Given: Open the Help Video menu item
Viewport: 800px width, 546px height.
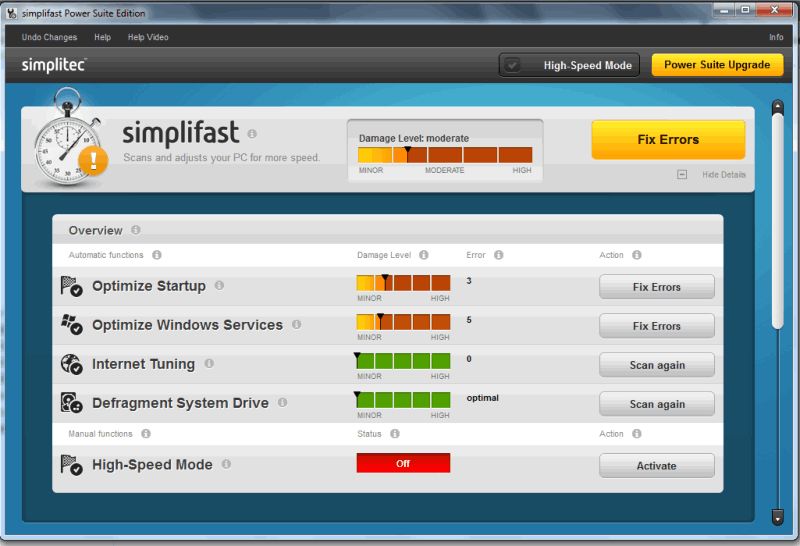Looking at the screenshot, I should pos(148,37).
